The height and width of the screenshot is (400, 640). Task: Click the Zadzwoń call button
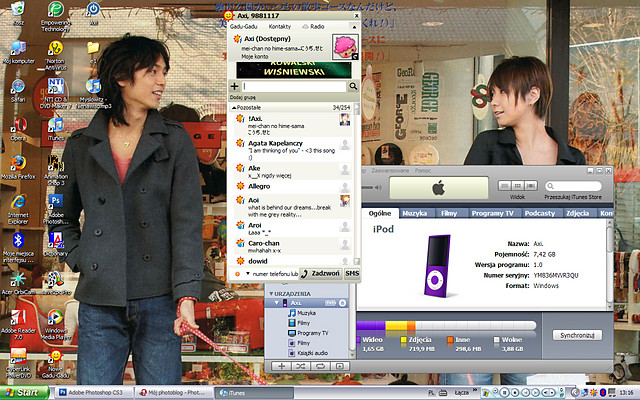click(320, 273)
